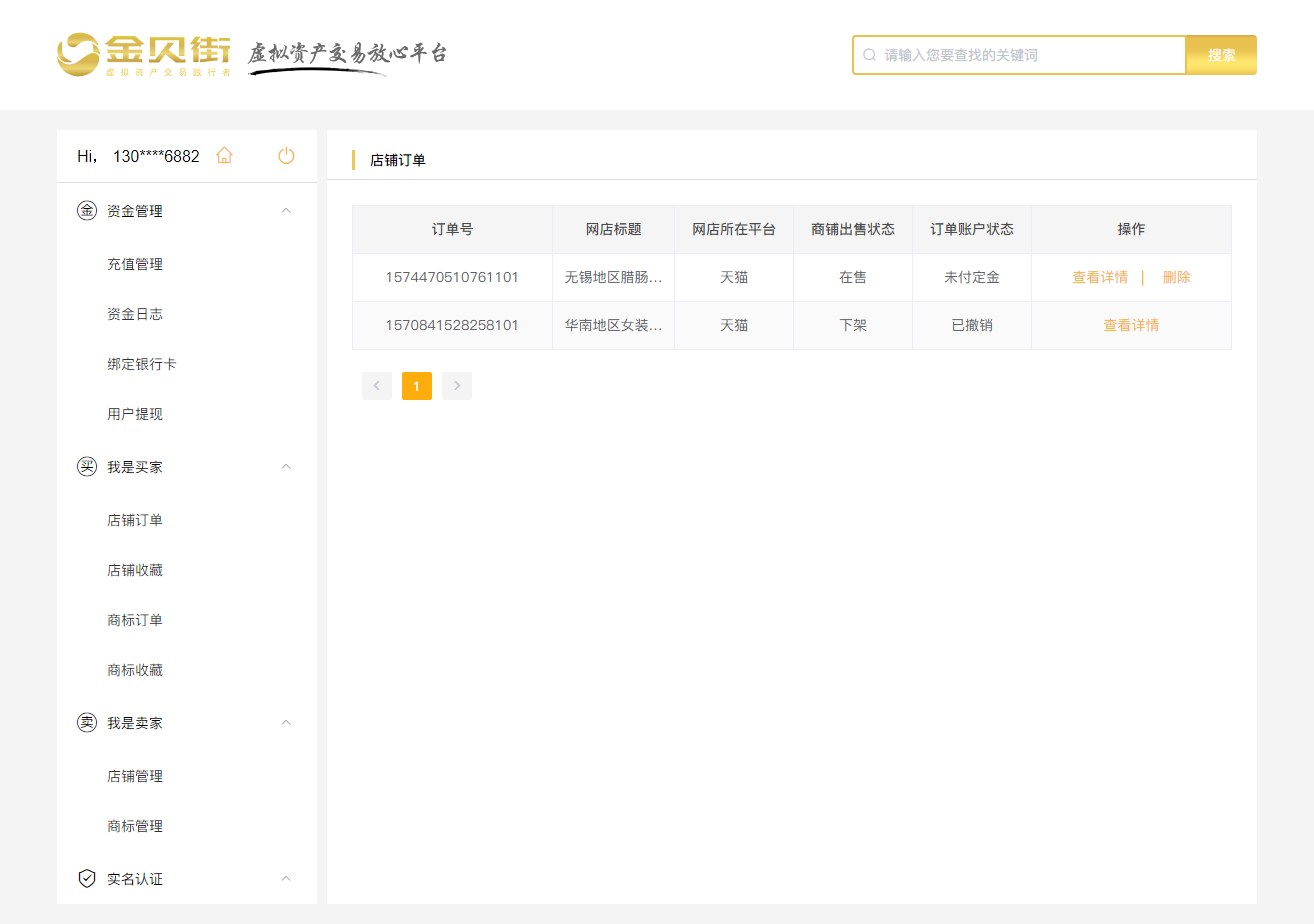
Task: Open 商标收藏 in sidebar
Action: click(x=135, y=670)
